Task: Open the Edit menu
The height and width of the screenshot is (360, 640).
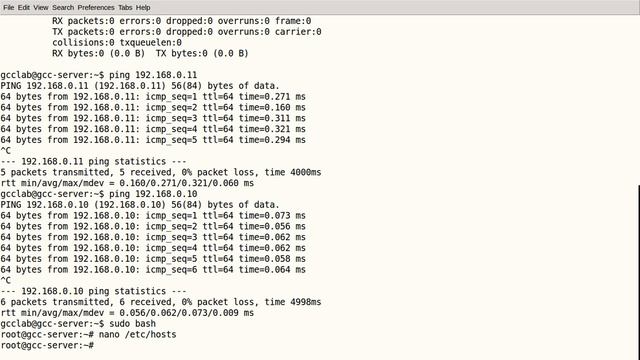Action: (x=24, y=7)
